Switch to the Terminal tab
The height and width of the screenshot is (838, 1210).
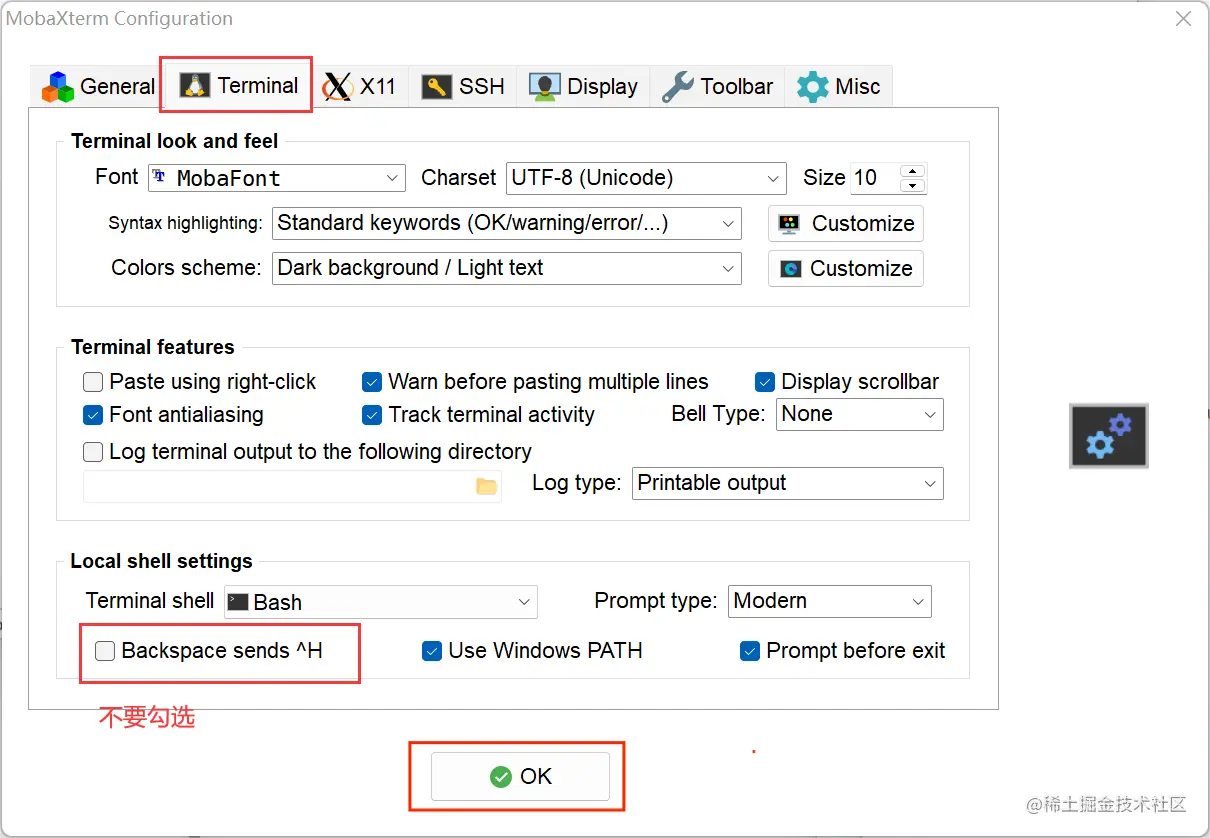coord(238,85)
